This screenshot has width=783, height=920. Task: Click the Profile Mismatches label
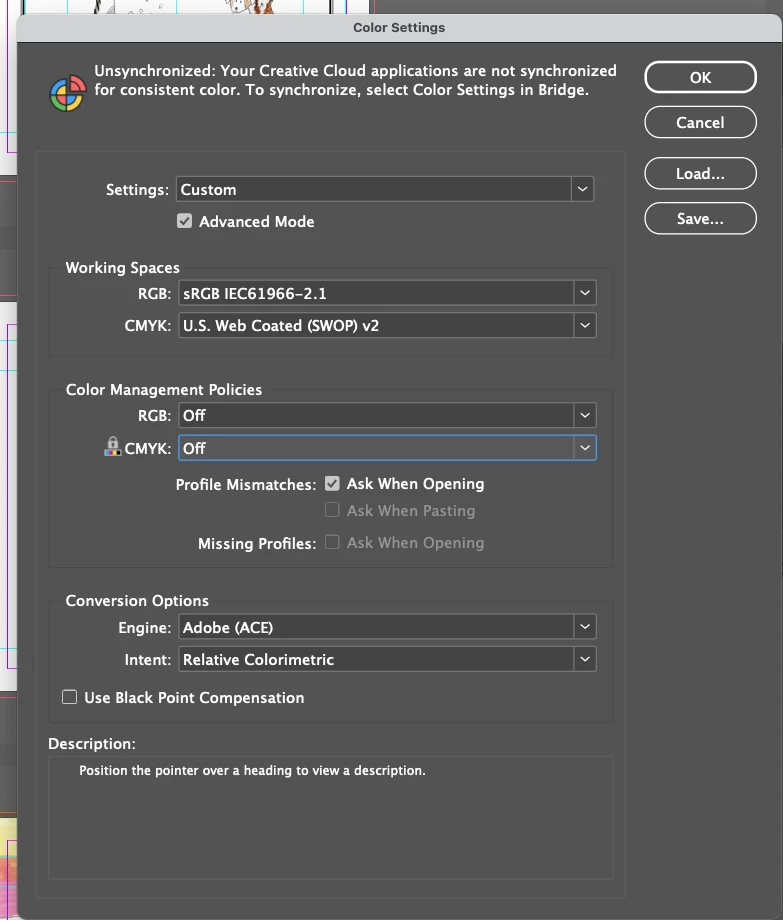[x=246, y=485]
